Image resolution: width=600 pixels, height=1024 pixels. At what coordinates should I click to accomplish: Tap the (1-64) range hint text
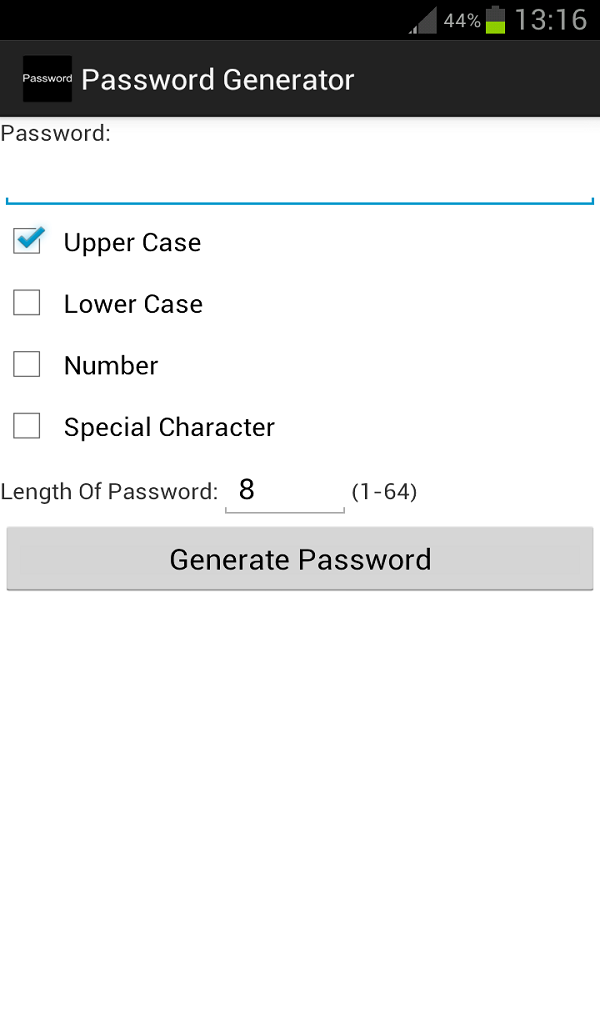click(384, 491)
